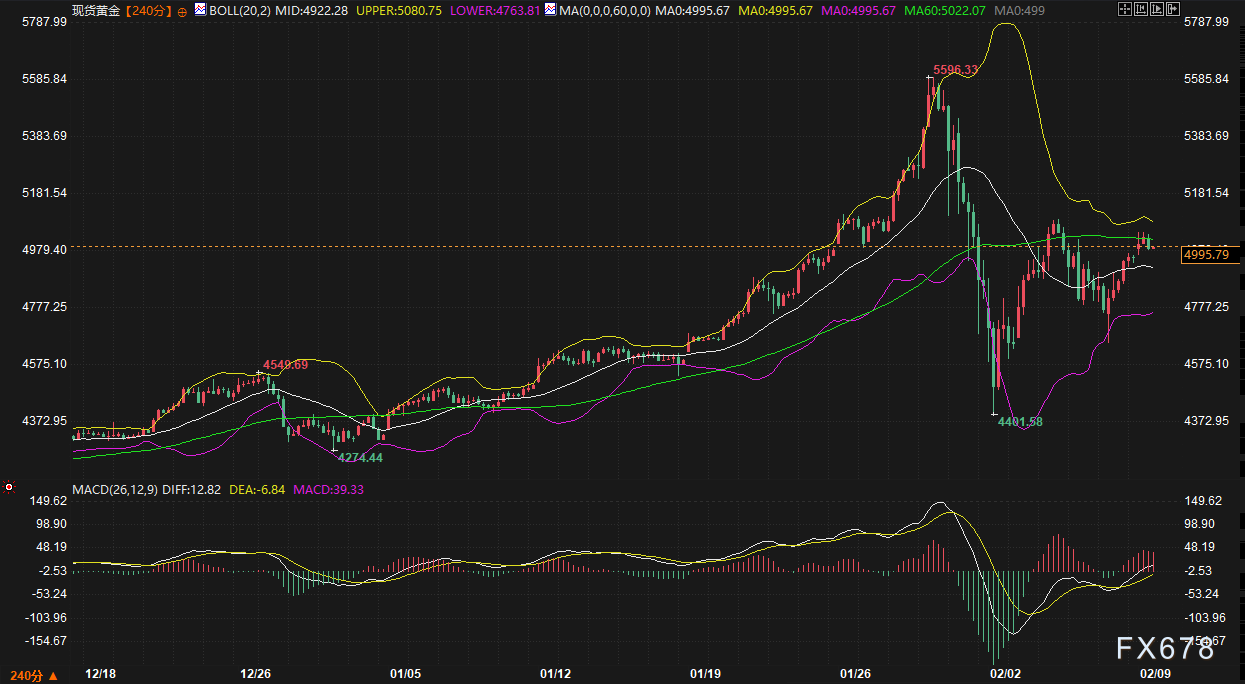The image size is (1245, 684).
Task: Click the move-chart crosshair icon at top right
Action: [1124, 9]
